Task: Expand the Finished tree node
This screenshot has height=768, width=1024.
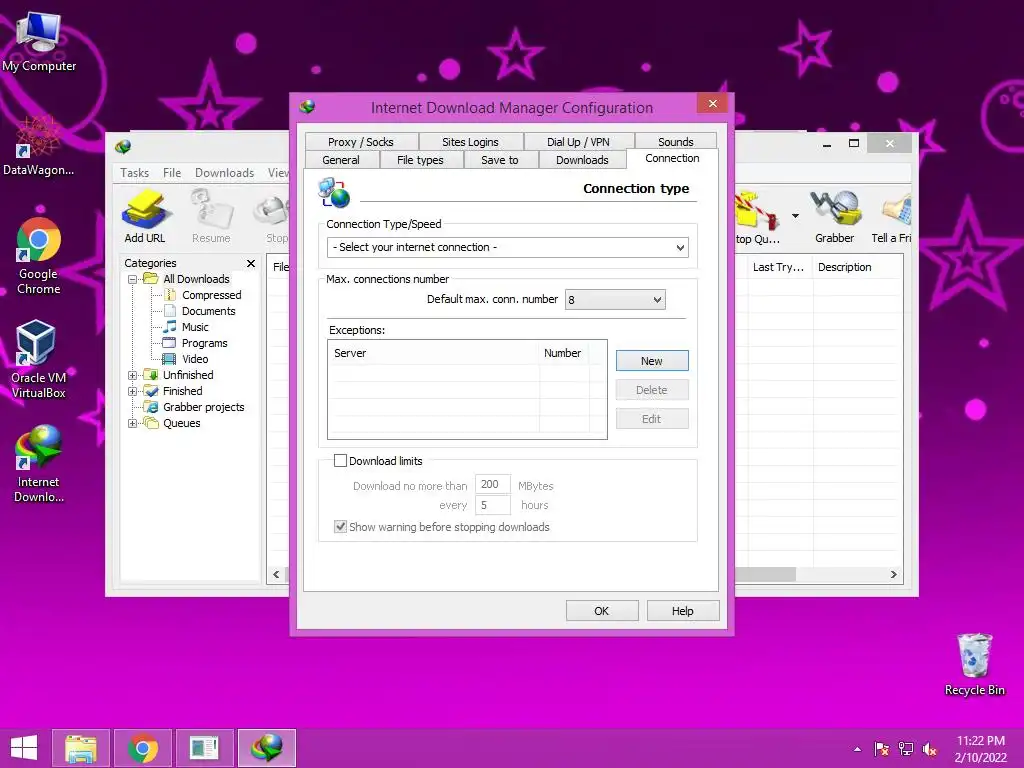Action: coord(133,392)
